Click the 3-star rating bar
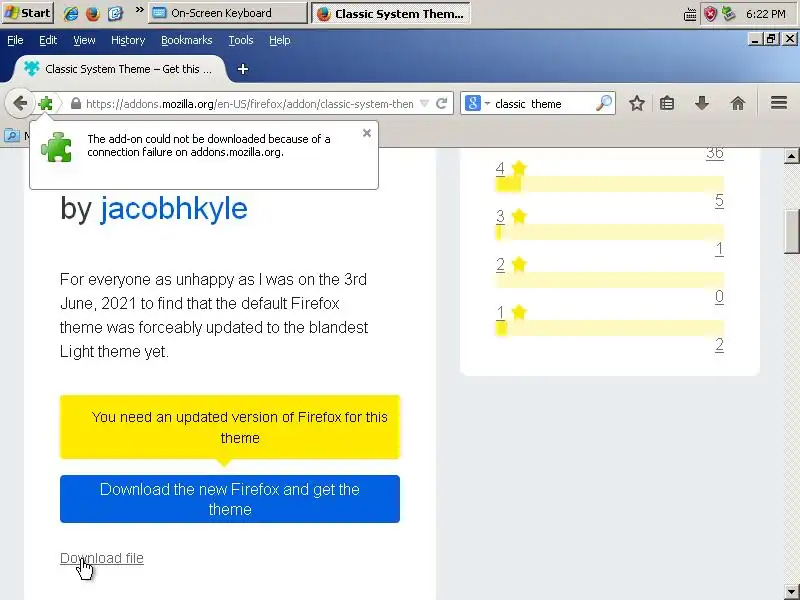Viewport: 800px width, 600px height. click(610, 232)
